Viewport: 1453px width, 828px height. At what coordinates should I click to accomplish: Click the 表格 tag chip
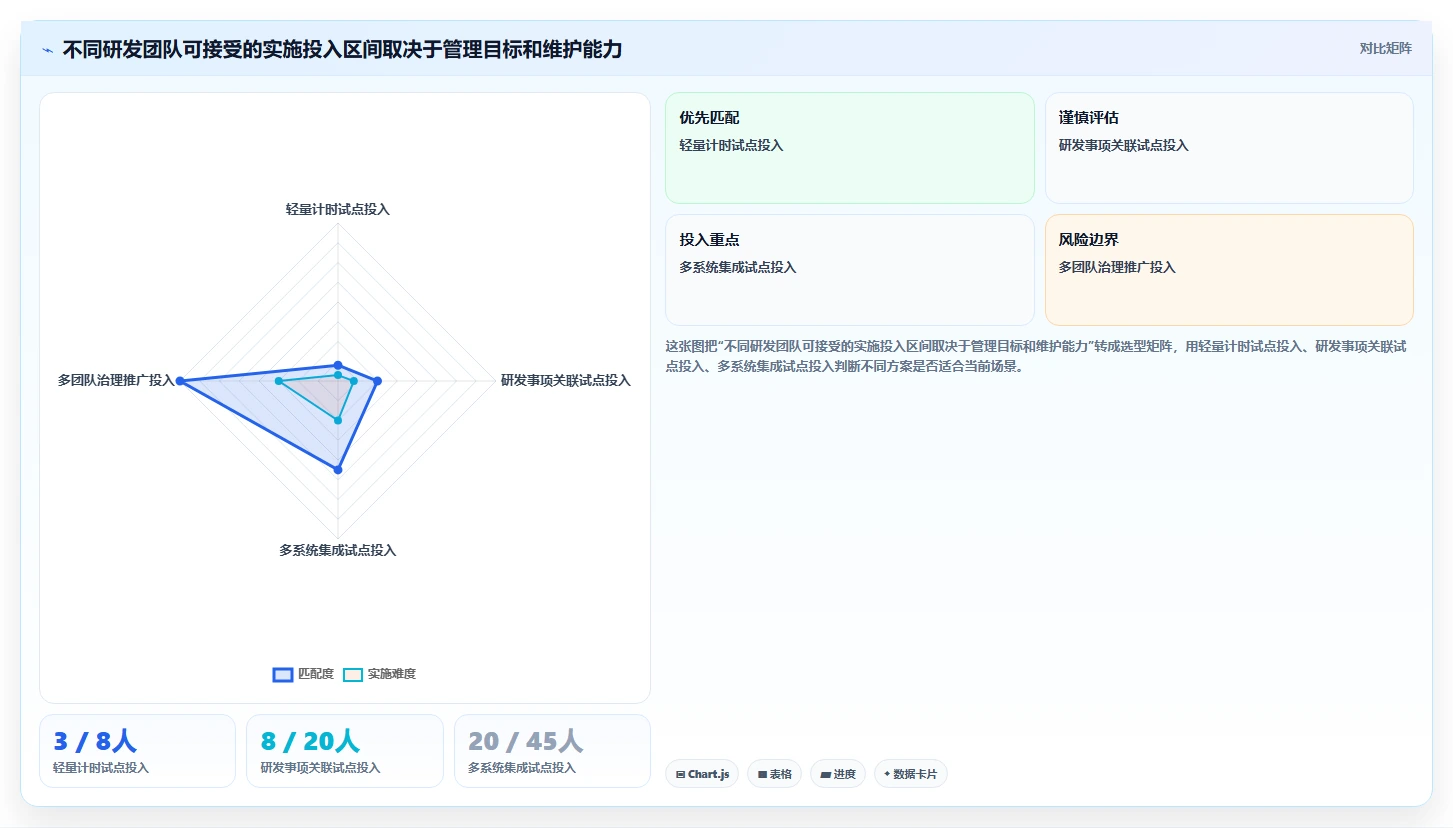click(x=774, y=774)
